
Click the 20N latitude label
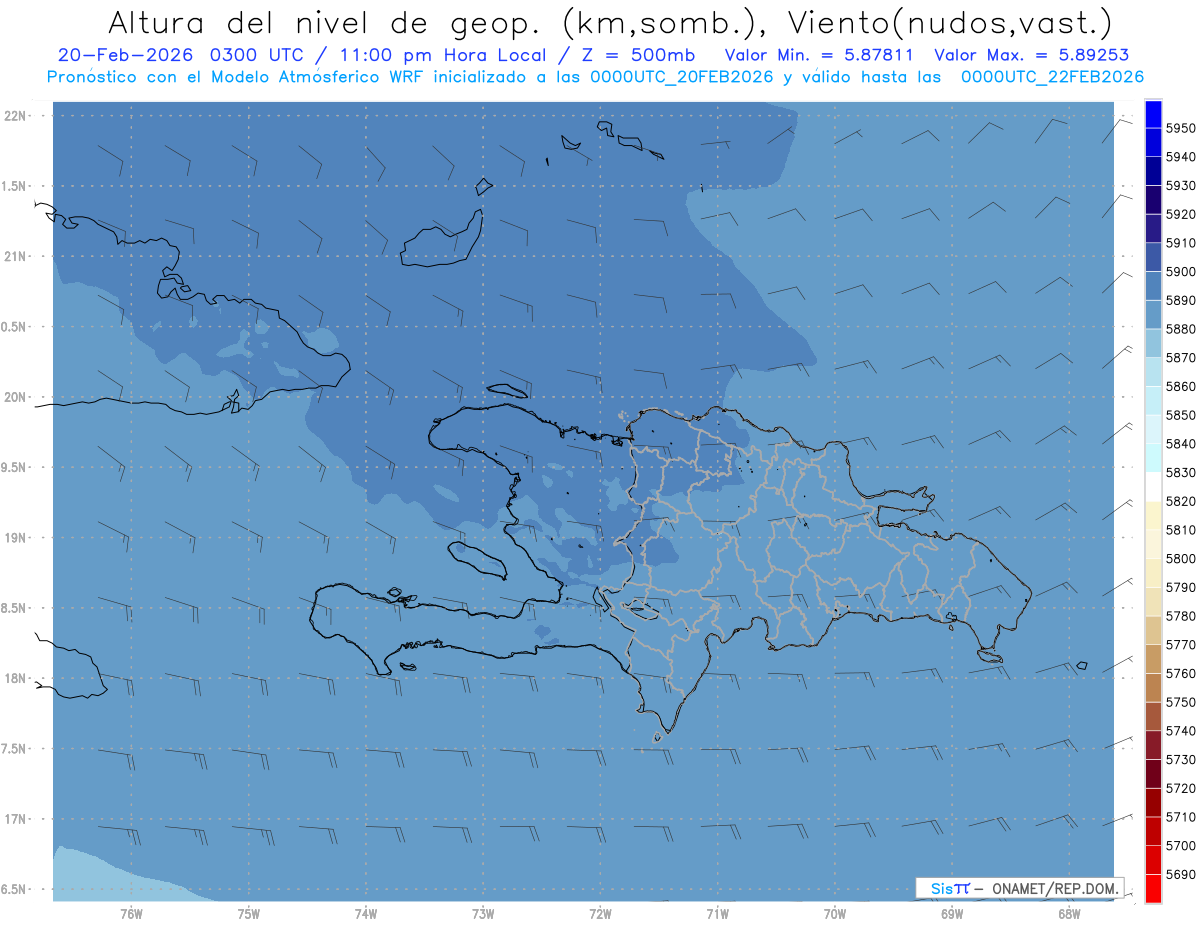tap(16, 397)
